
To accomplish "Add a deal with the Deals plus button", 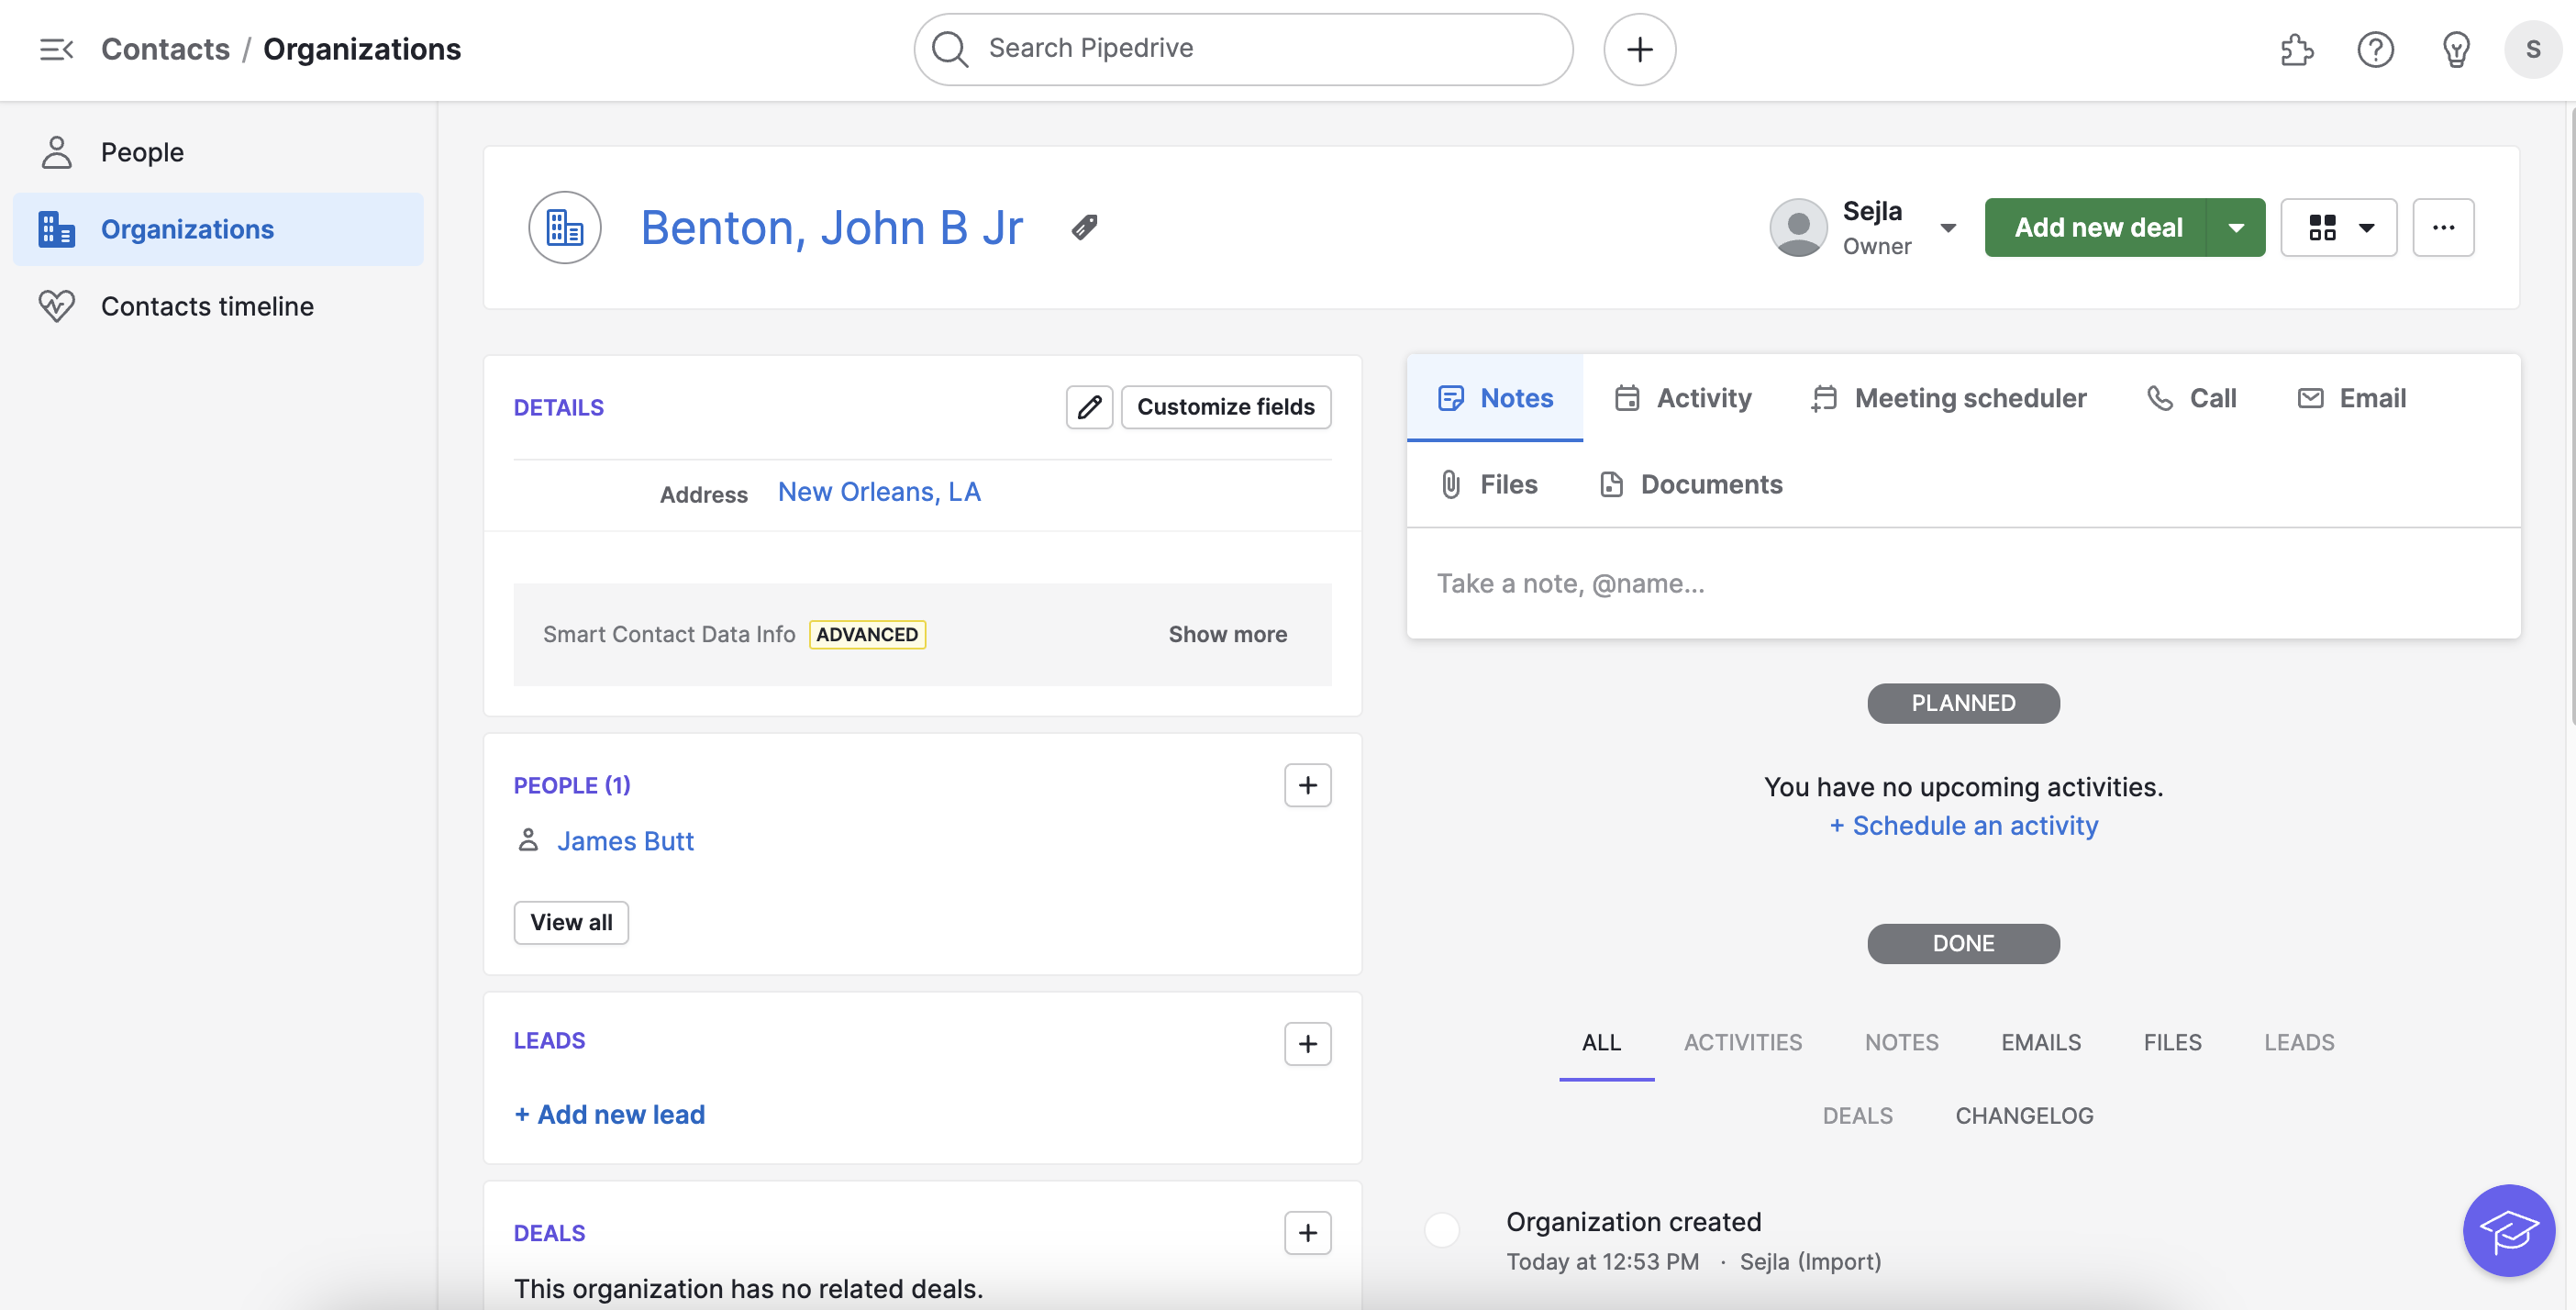I will (1307, 1233).
